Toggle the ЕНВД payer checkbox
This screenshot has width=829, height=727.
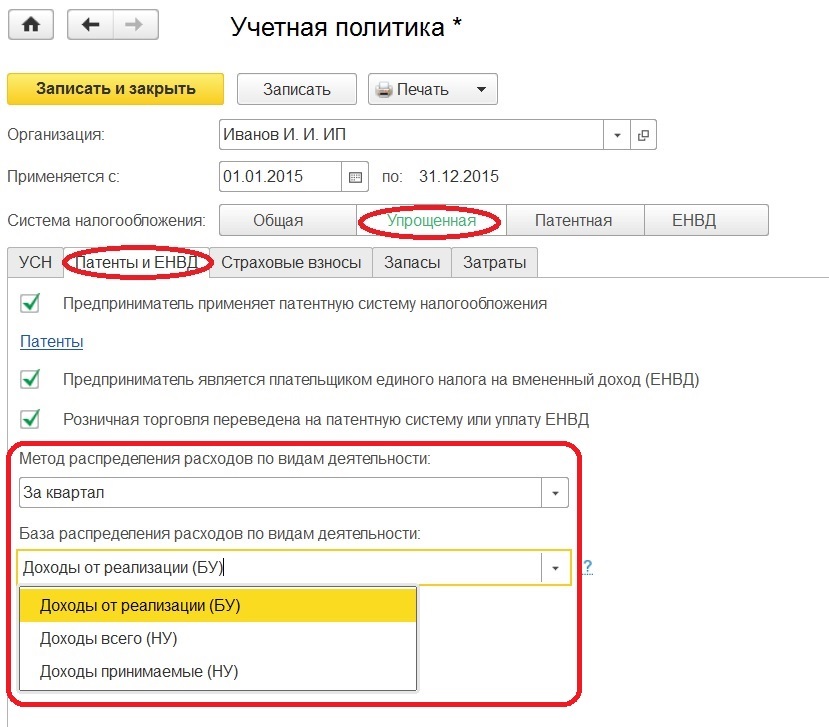pos(30,379)
